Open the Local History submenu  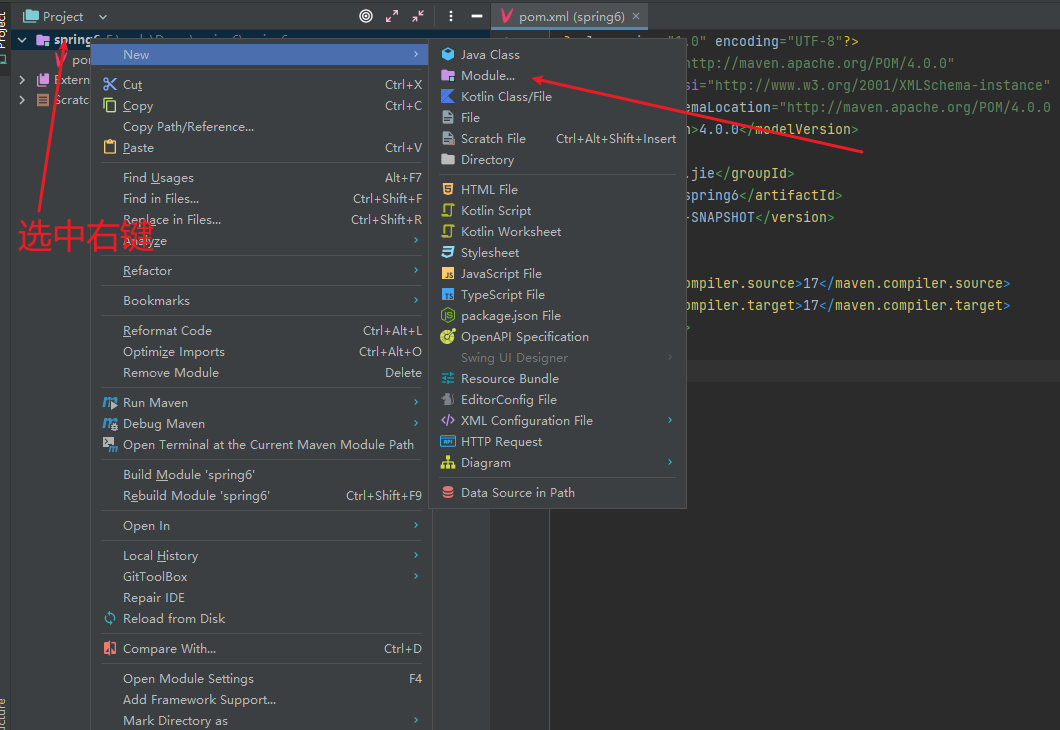pos(260,556)
